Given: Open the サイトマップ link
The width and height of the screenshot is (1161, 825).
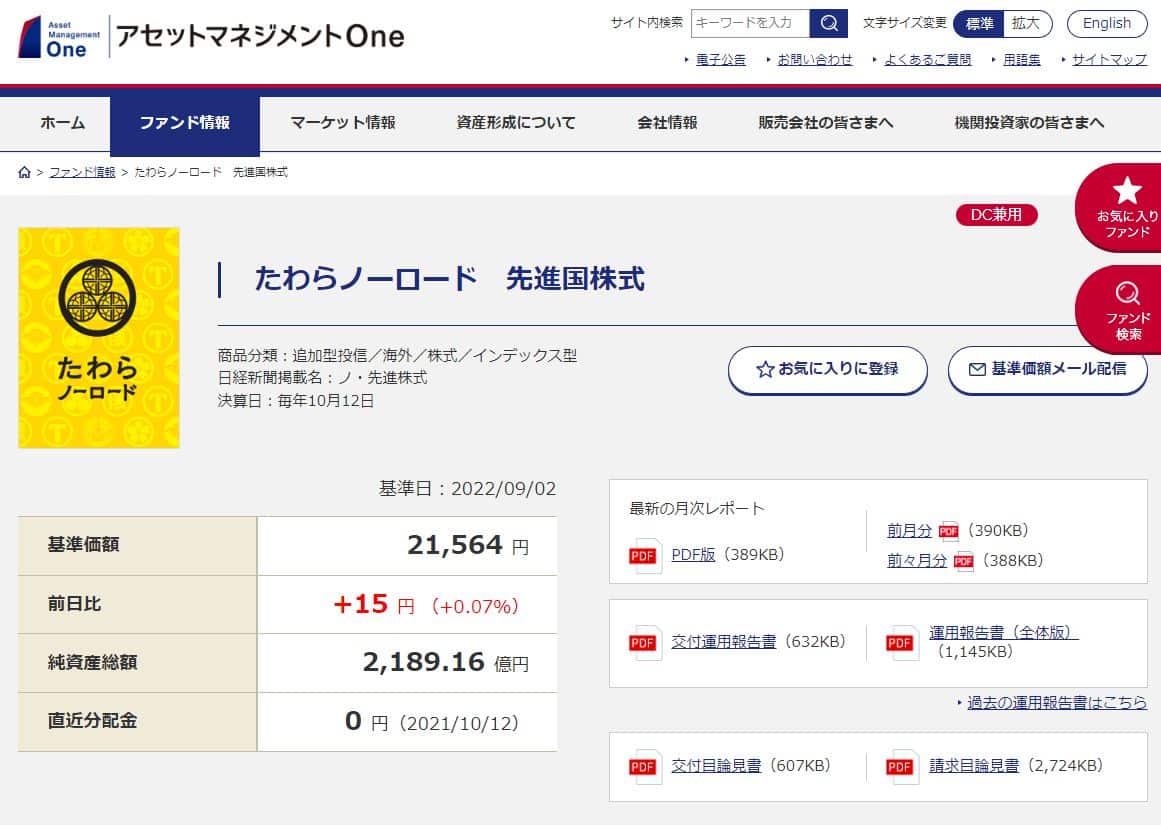Looking at the screenshot, I should pos(1109,60).
